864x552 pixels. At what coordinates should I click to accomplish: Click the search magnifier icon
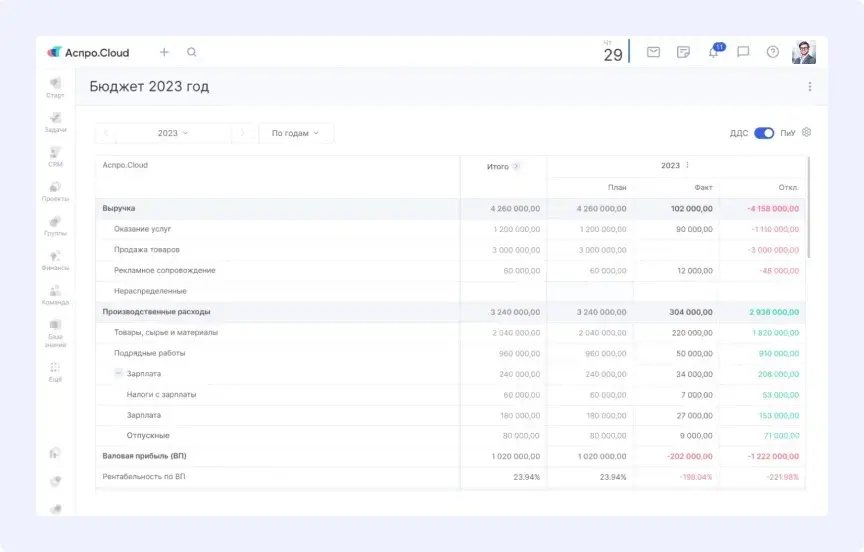pos(192,52)
